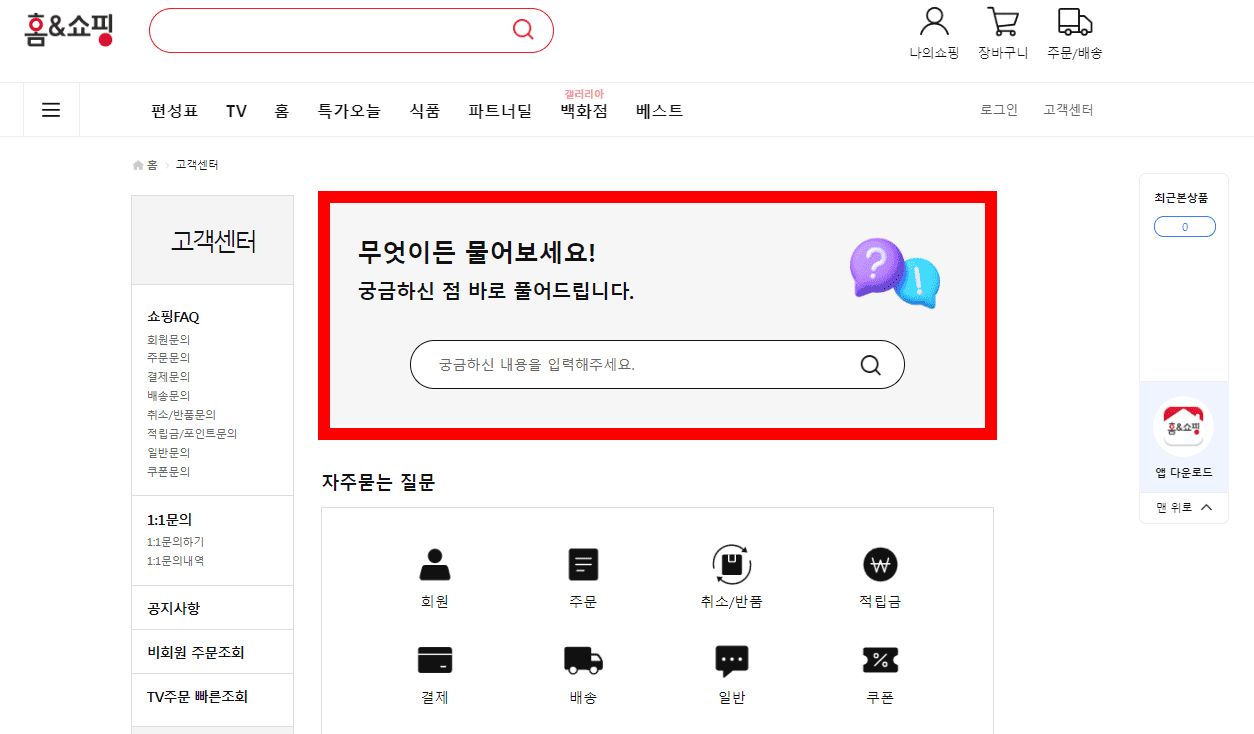Click the magnifier in the question search bar
This screenshot has width=1254, height=734.
[x=869, y=365]
